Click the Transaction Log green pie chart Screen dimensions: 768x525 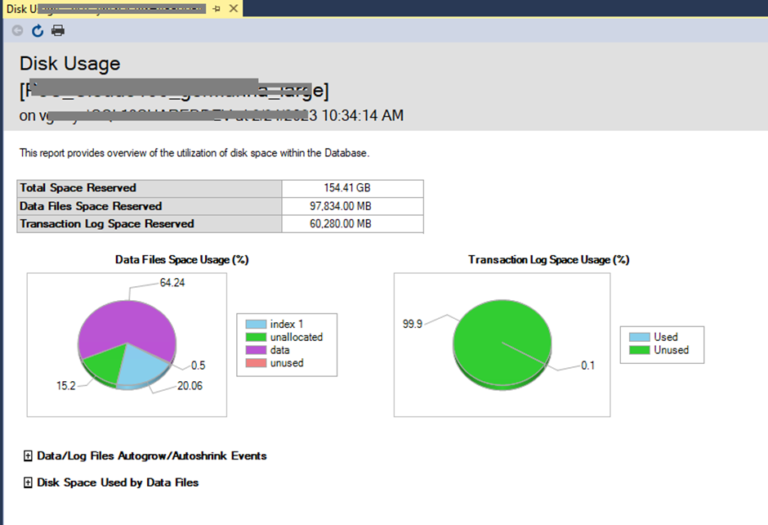point(502,343)
